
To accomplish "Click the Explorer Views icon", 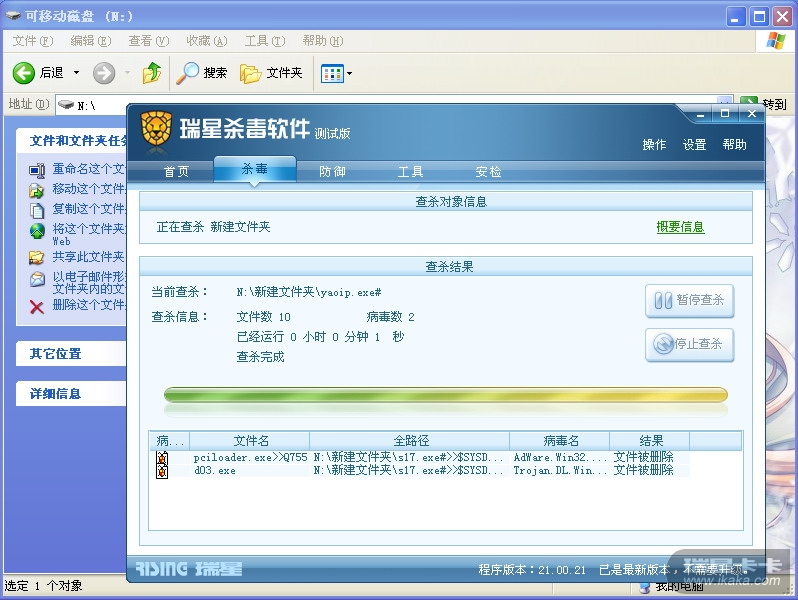I will click(332, 74).
